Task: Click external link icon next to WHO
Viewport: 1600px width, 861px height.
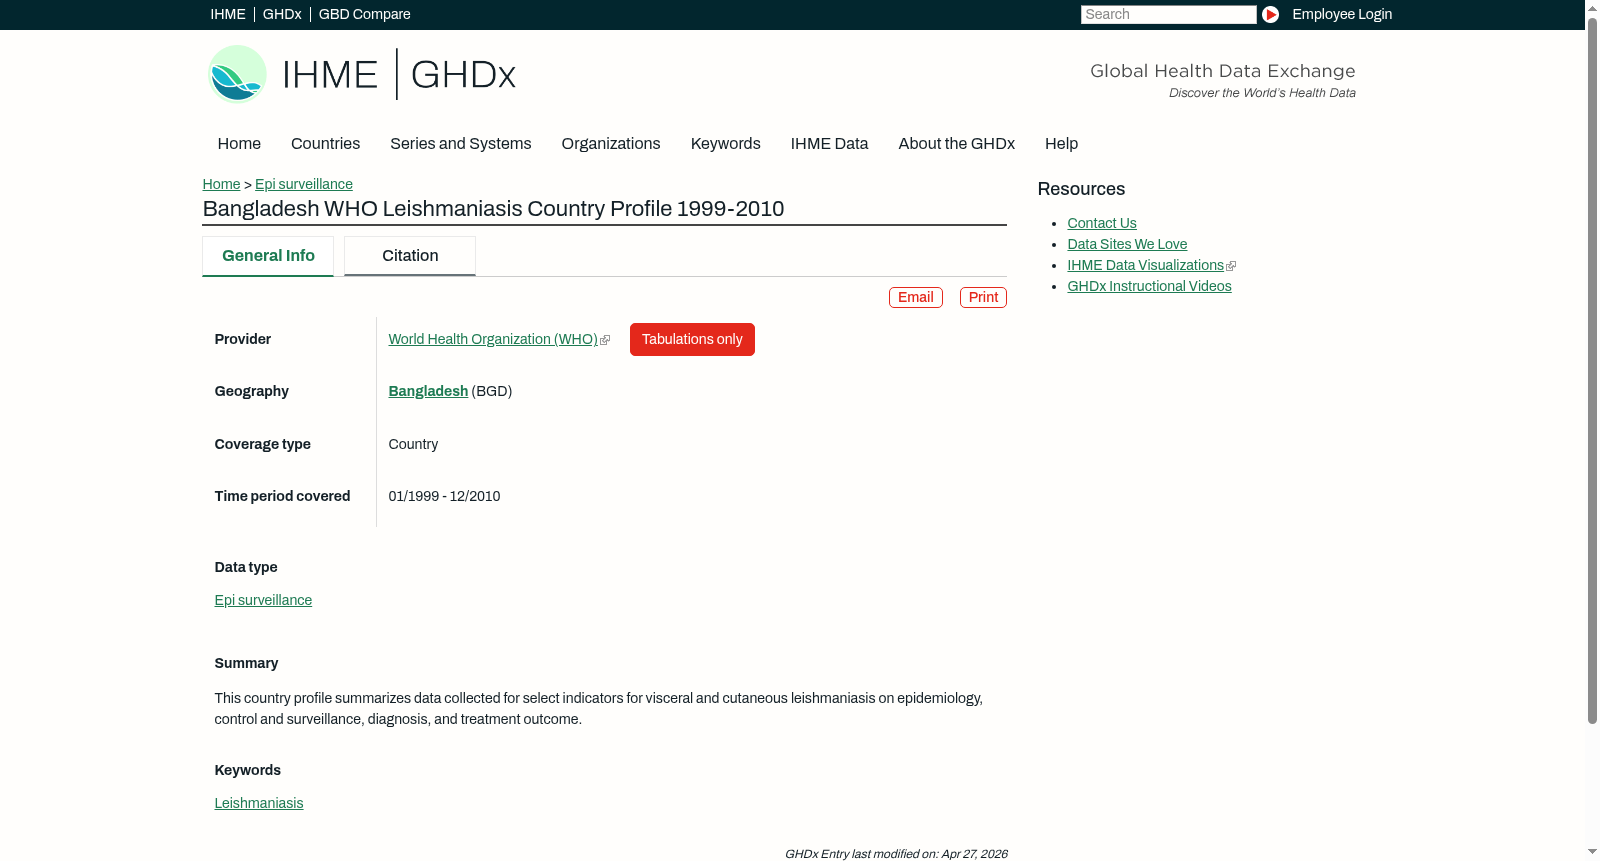Action: tap(605, 340)
